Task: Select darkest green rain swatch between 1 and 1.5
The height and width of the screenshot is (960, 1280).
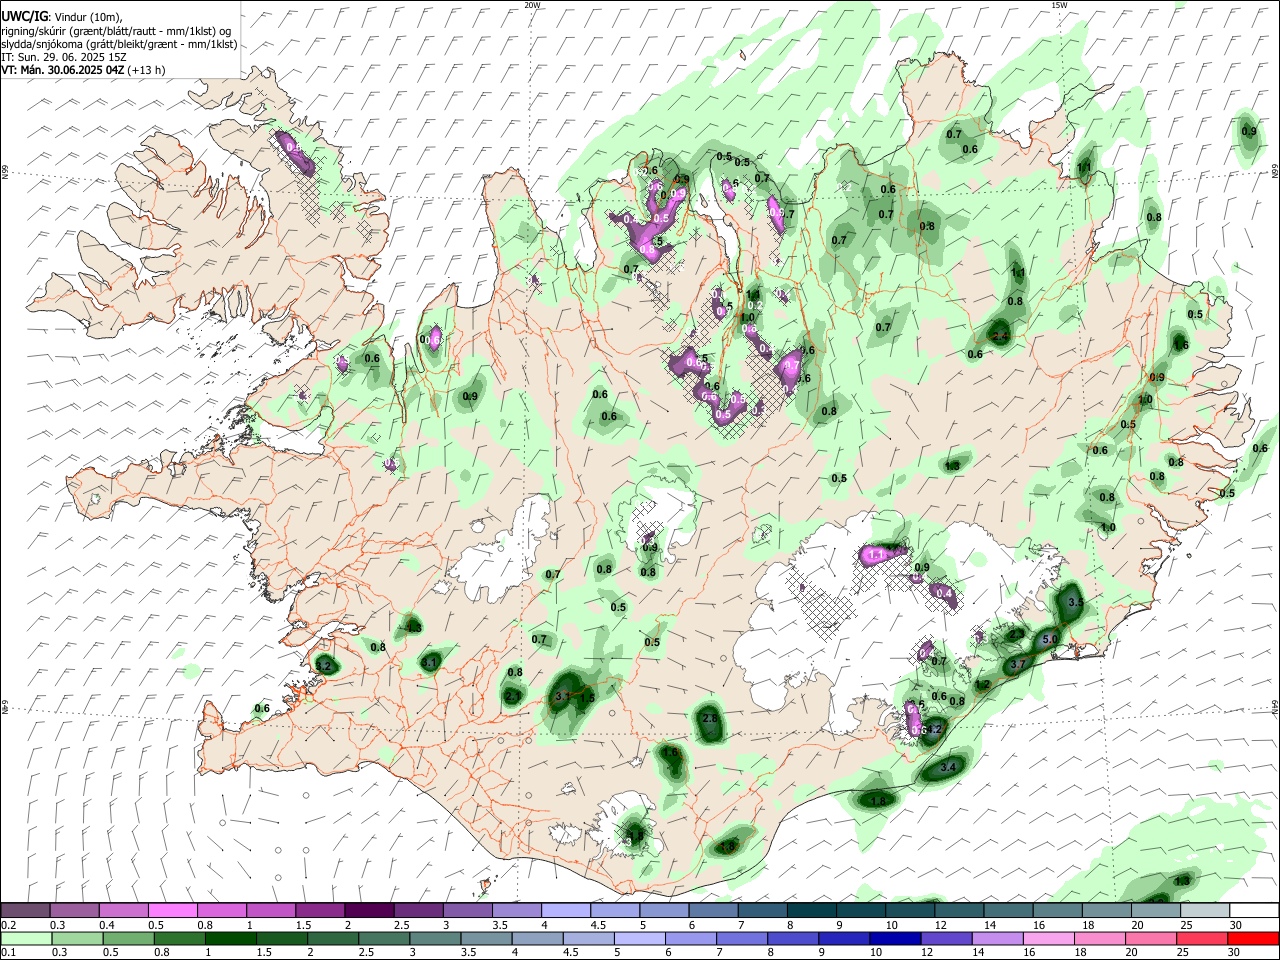Action: tap(230, 938)
